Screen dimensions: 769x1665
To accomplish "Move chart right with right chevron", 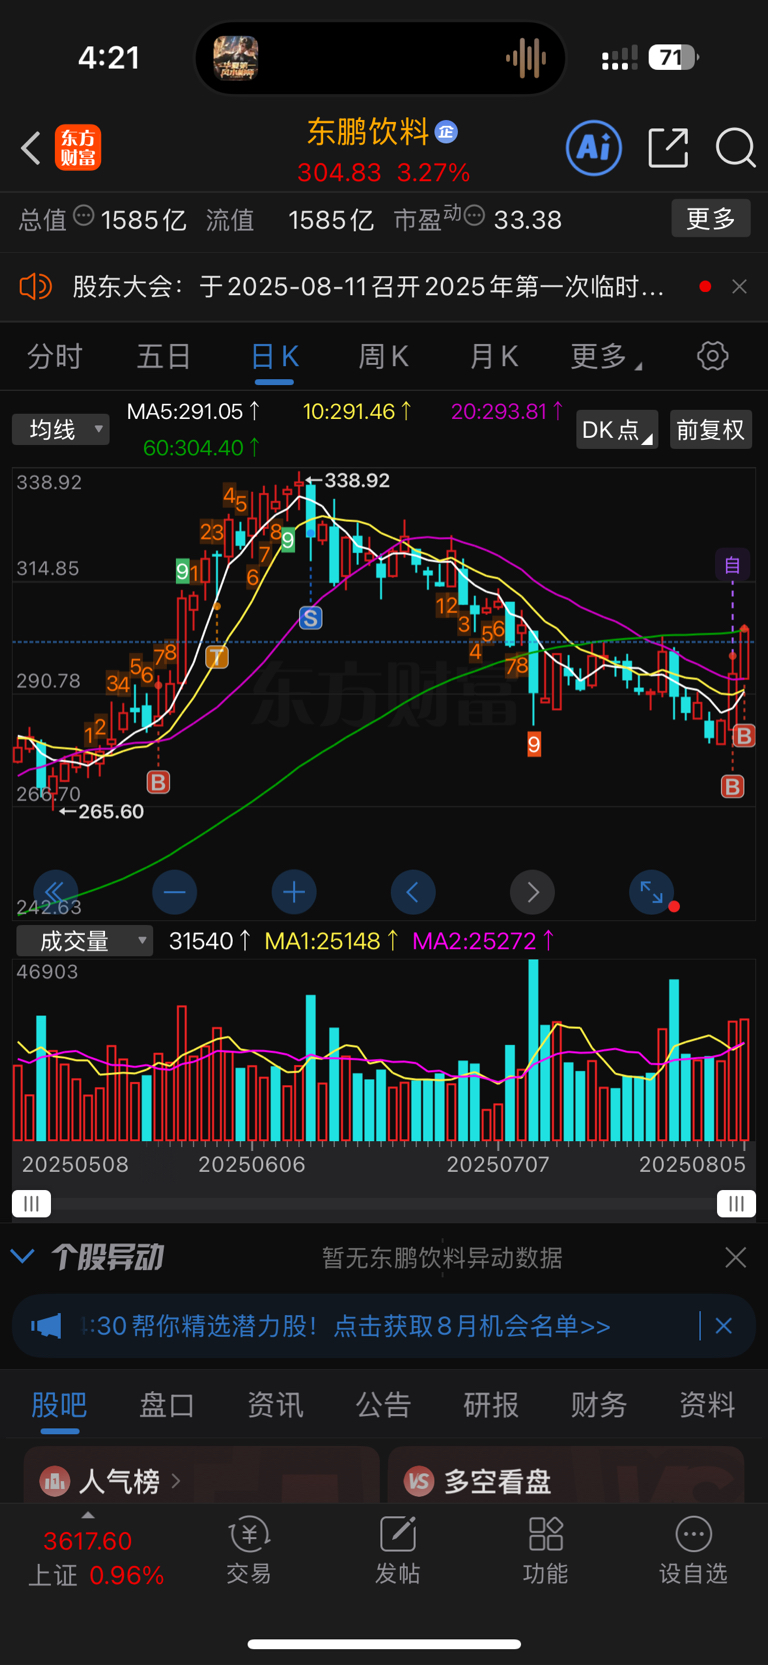I will (533, 891).
